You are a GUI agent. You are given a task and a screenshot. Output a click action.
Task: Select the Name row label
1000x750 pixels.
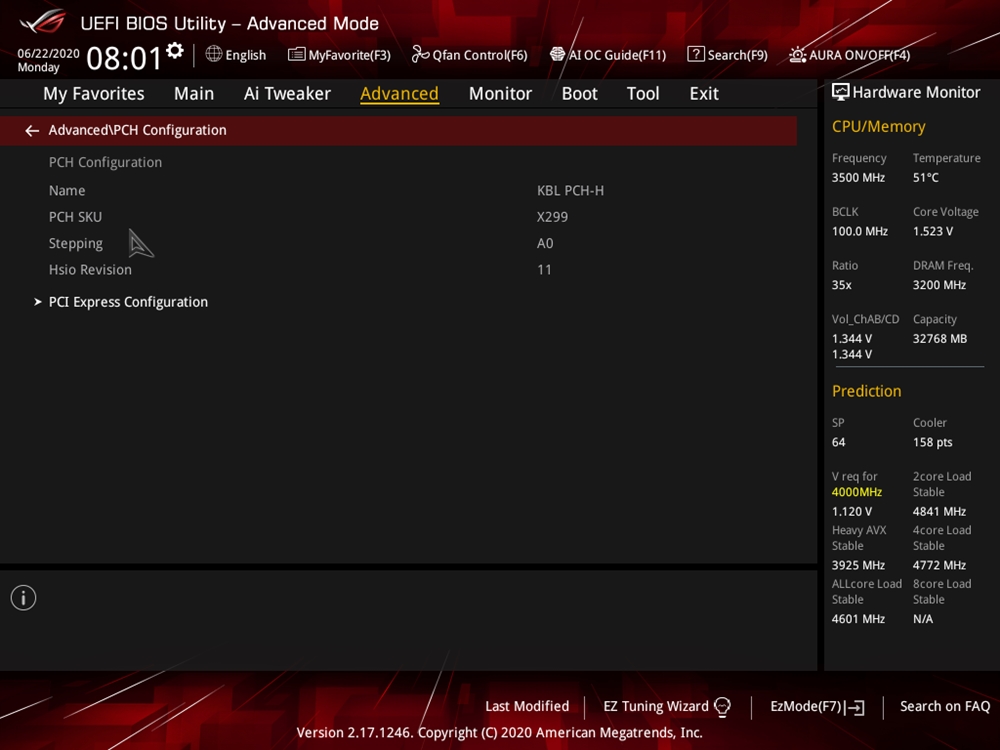pos(67,191)
